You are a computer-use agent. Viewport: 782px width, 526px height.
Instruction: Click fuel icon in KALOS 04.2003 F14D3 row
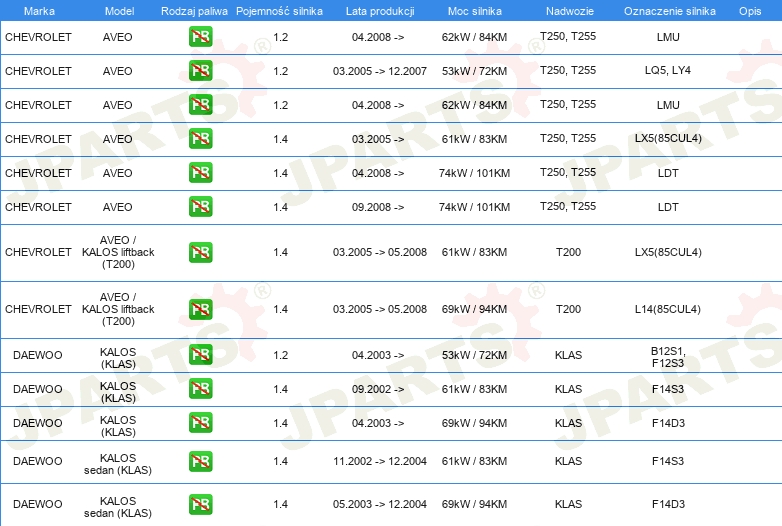[x=200, y=422]
